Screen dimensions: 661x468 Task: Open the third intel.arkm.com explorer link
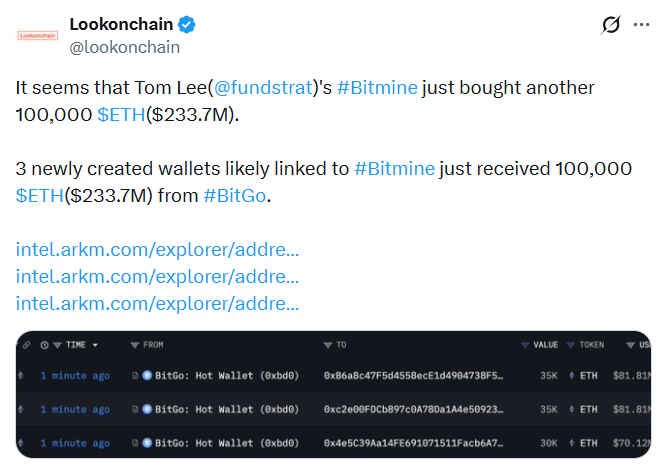coord(157,302)
